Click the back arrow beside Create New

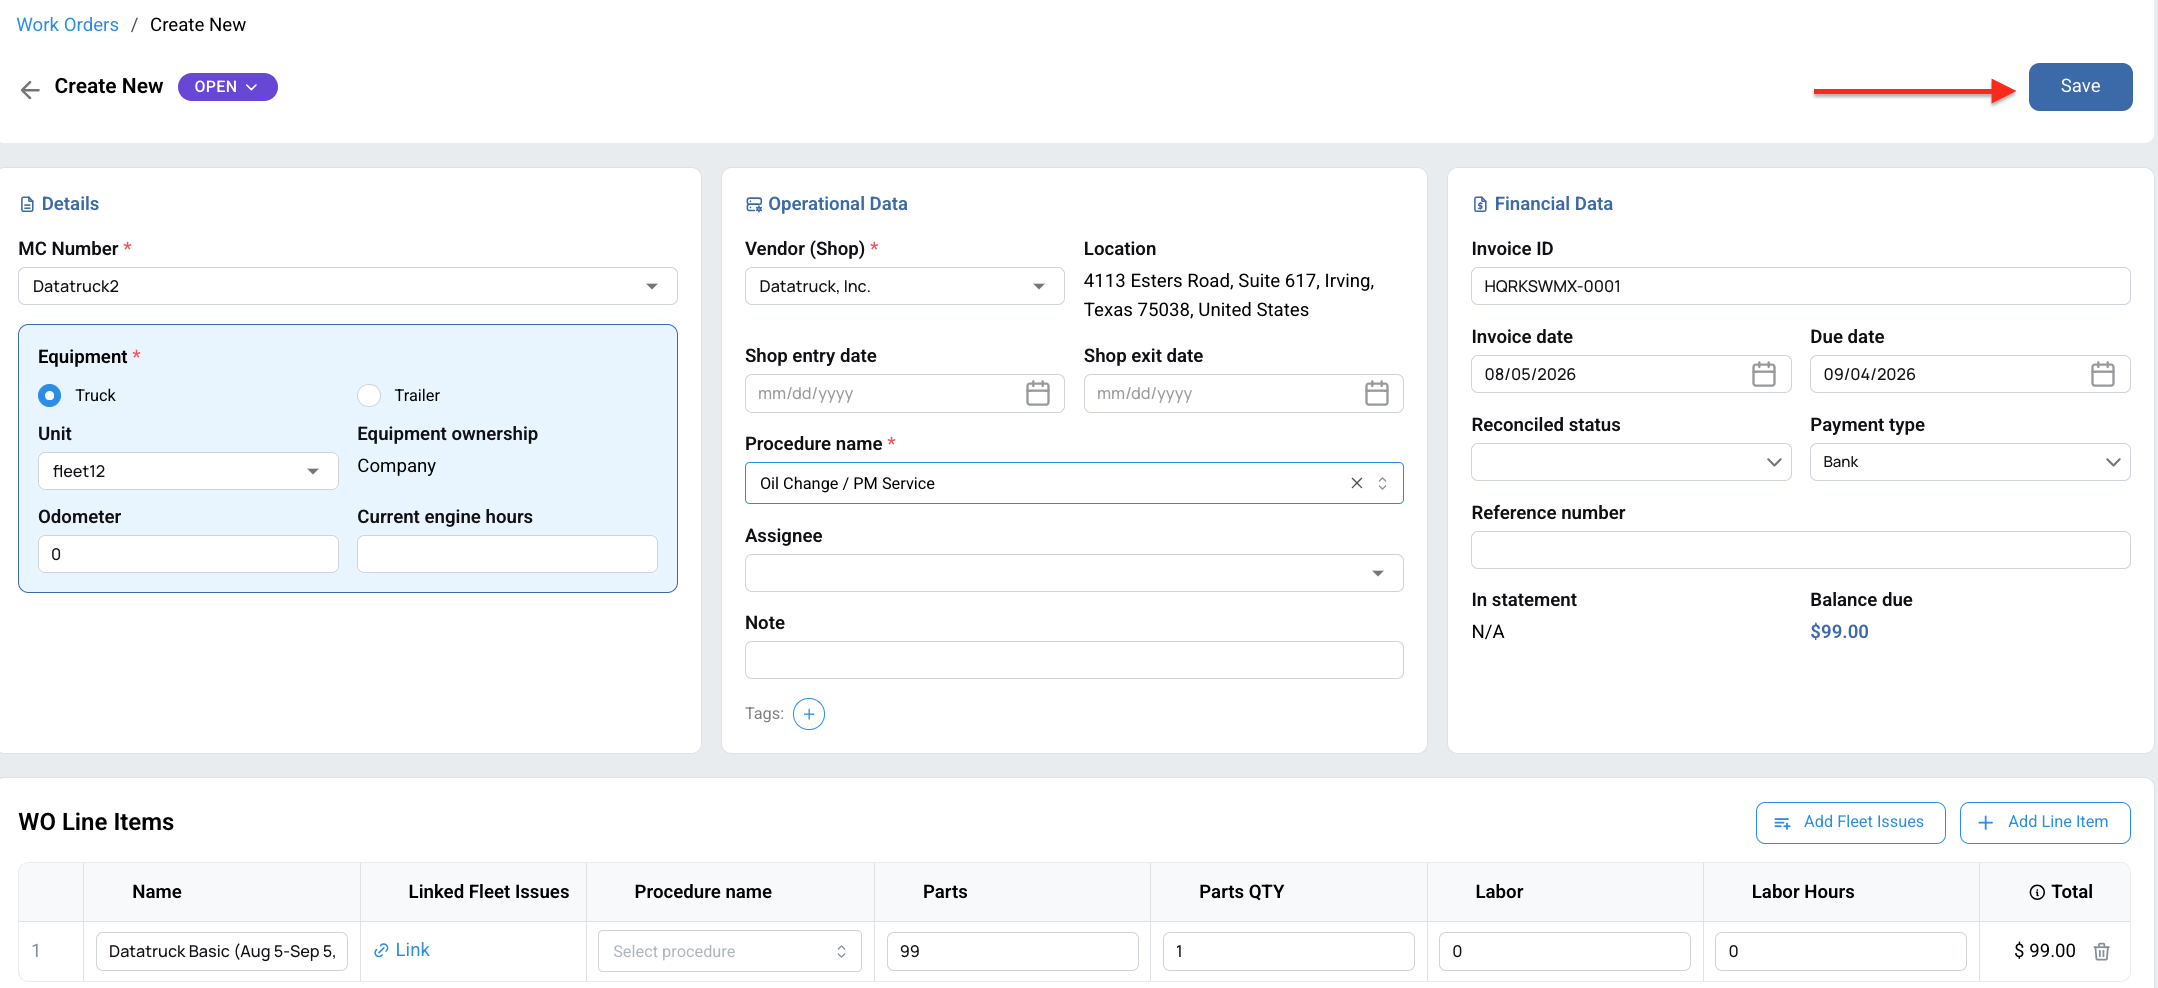pyautogui.click(x=30, y=89)
